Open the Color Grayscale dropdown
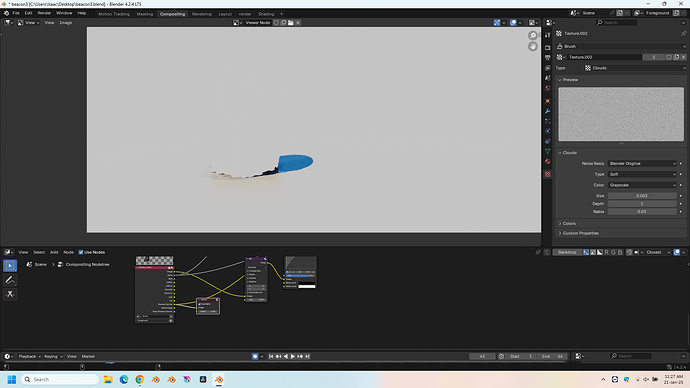Image resolution: width=690 pixels, height=388 pixels. click(x=642, y=185)
